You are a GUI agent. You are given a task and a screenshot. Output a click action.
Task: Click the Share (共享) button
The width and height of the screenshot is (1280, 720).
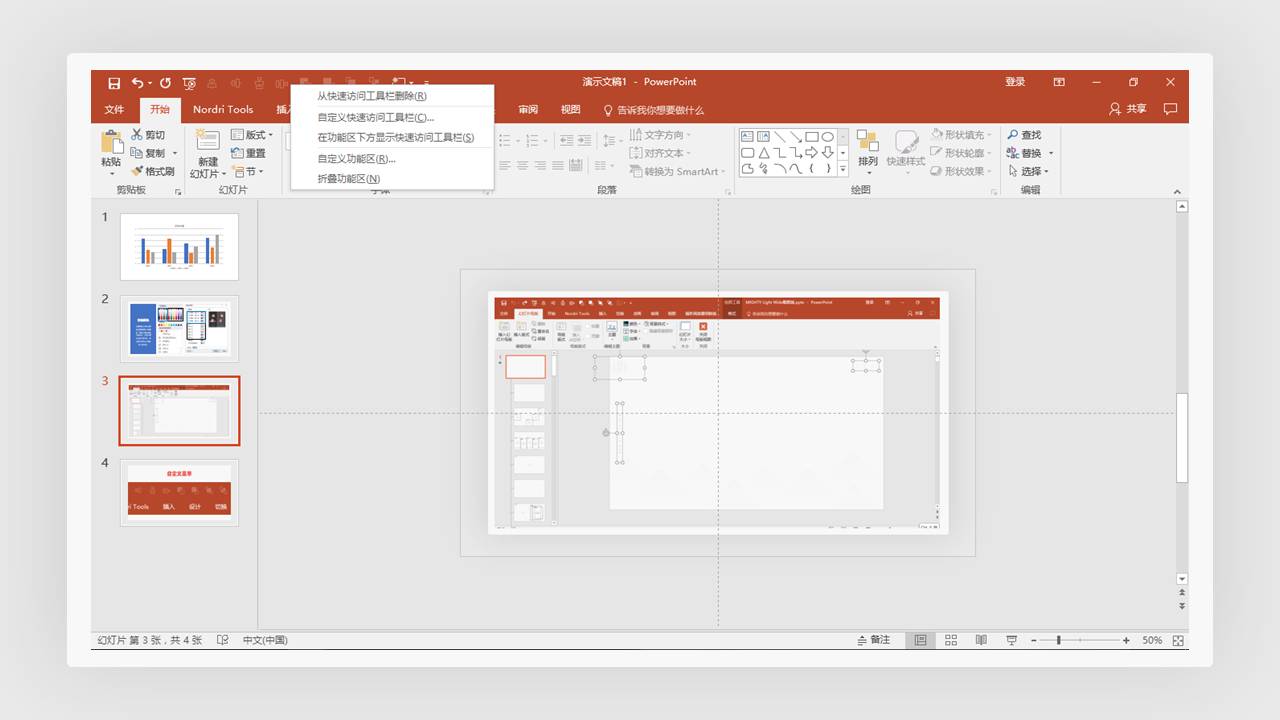click(x=1128, y=109)
